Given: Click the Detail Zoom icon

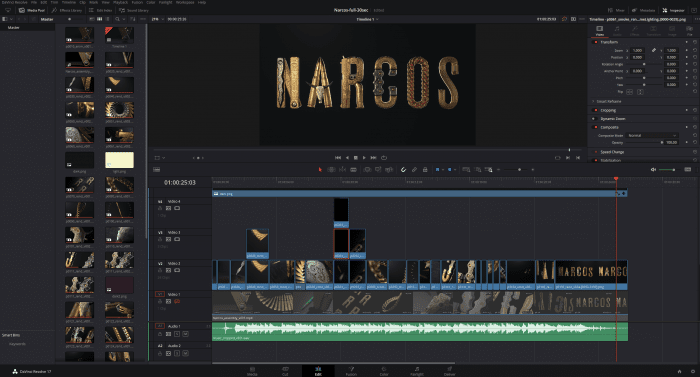Looking at the screenshot, I should (478, 169).
